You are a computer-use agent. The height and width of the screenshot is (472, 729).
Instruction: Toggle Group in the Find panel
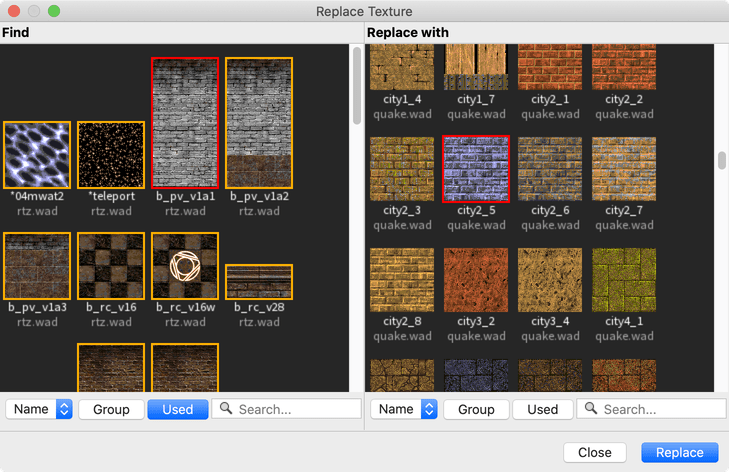click(x=111, y=409)
